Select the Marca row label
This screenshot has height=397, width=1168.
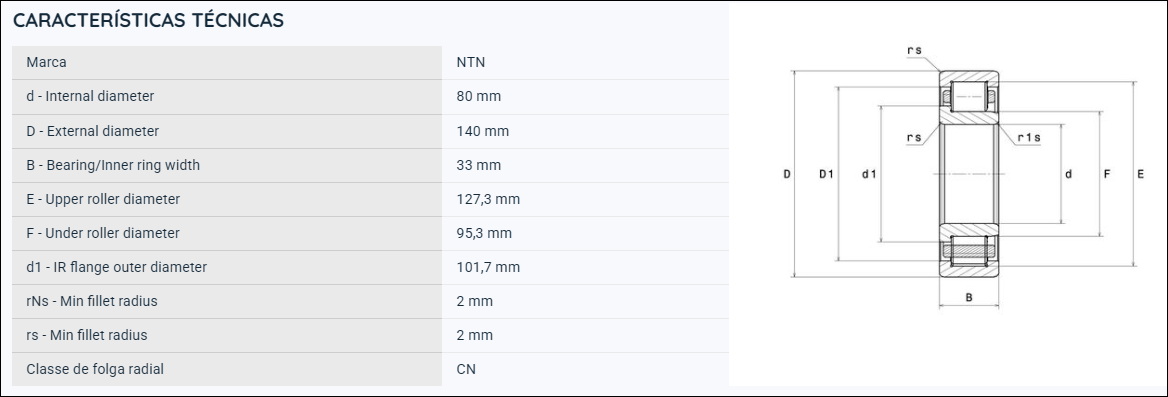[46, 63]
